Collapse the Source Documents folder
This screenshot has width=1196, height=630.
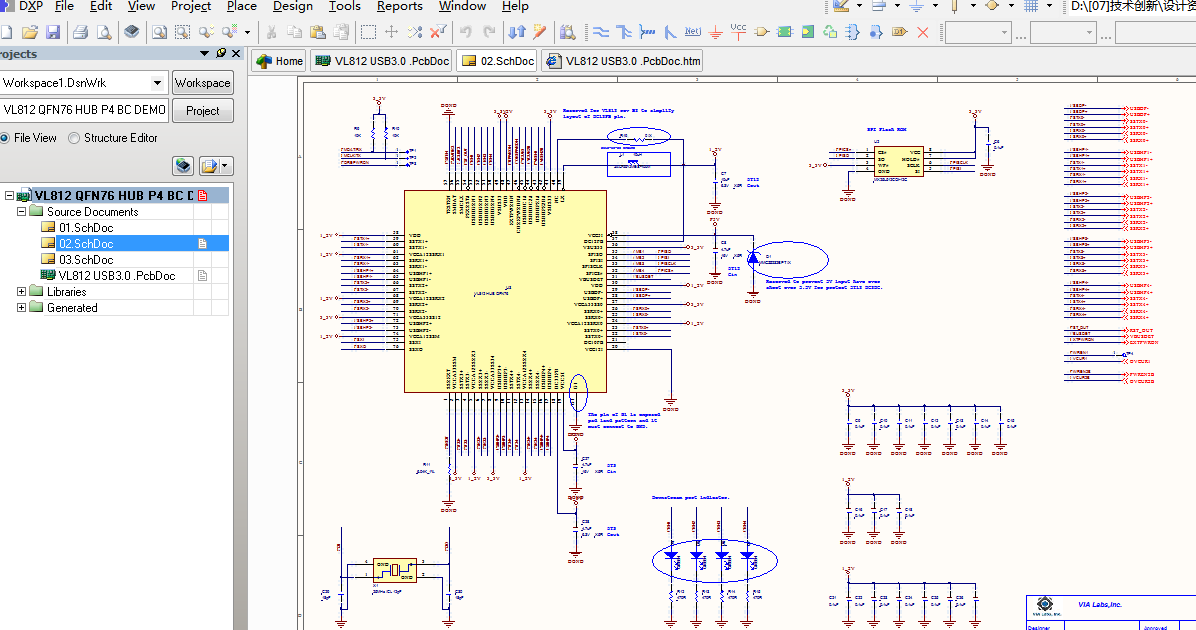[21, 211]
